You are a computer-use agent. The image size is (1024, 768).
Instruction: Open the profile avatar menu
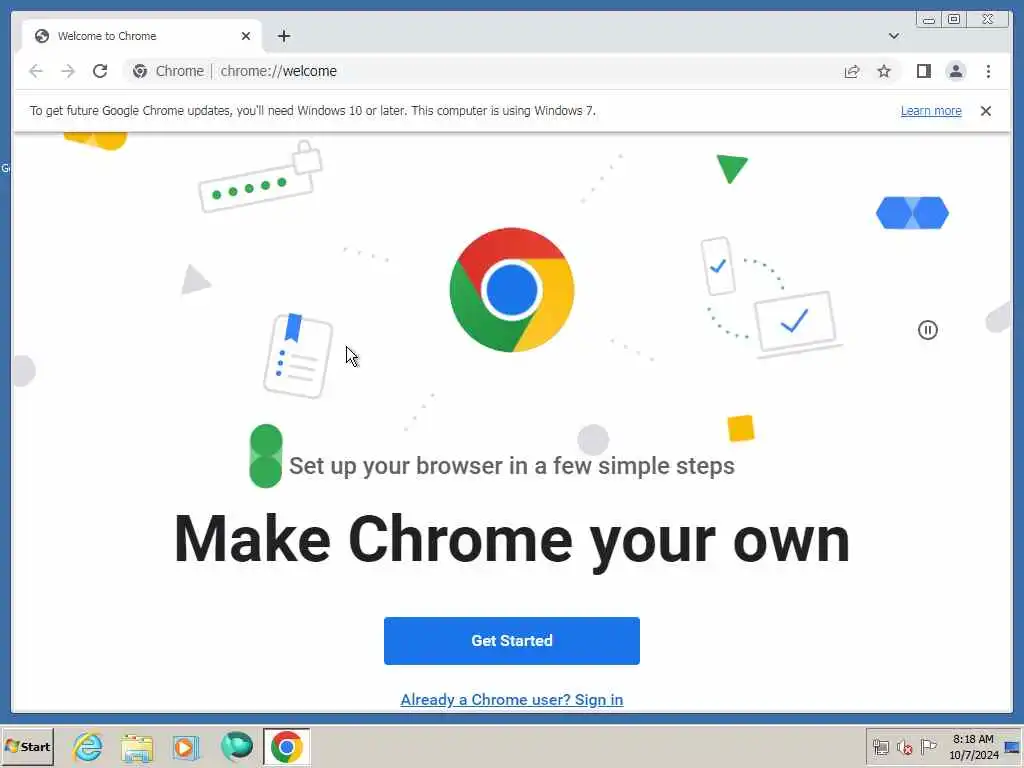click(x=955, y=71)
